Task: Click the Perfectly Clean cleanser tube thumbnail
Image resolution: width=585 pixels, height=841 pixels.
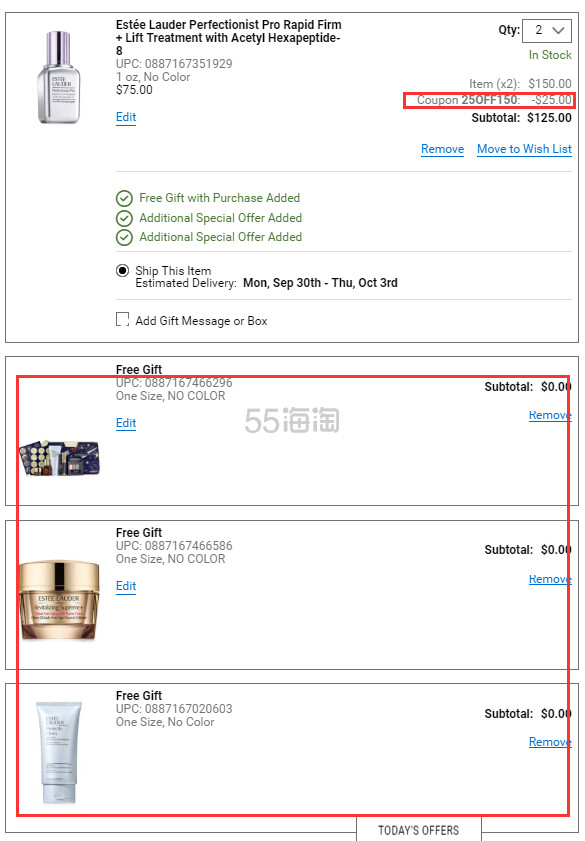Action: (x=59, y=751)
